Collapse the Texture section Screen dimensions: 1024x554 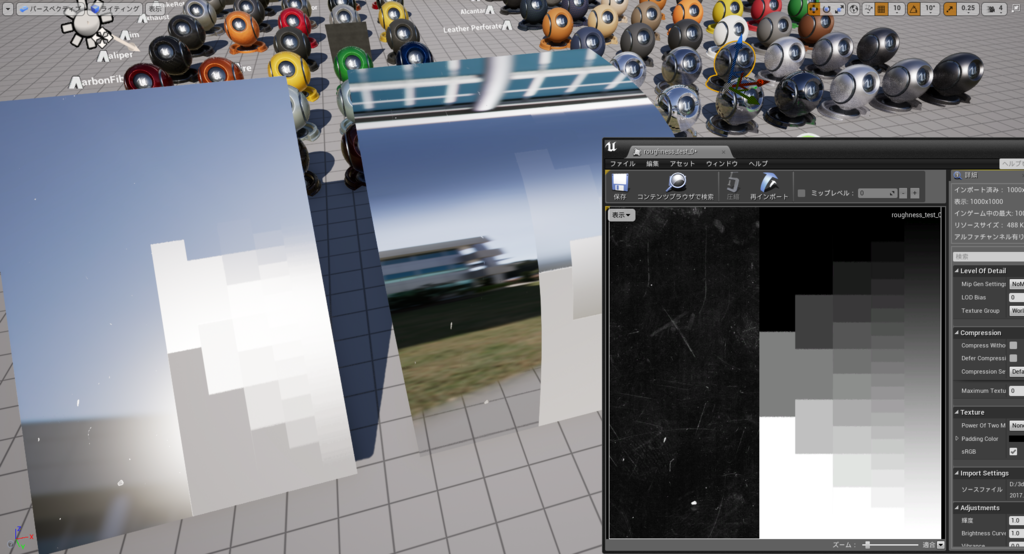click(x=957, y=412)
